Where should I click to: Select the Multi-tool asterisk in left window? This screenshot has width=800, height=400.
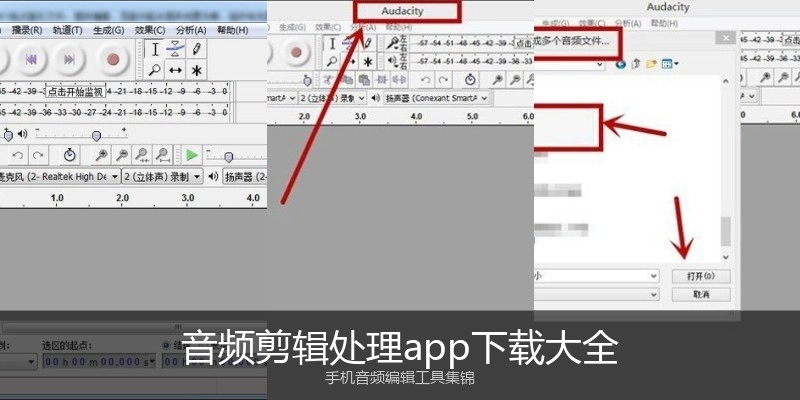click(x=196, y=70)
